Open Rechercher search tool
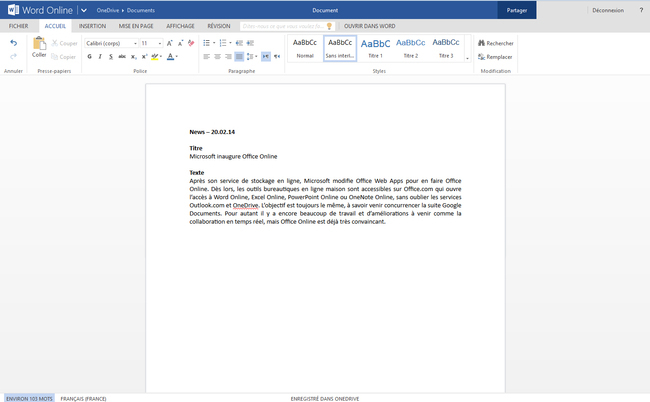This screenshot has width=650, height=402. (495, 43)
